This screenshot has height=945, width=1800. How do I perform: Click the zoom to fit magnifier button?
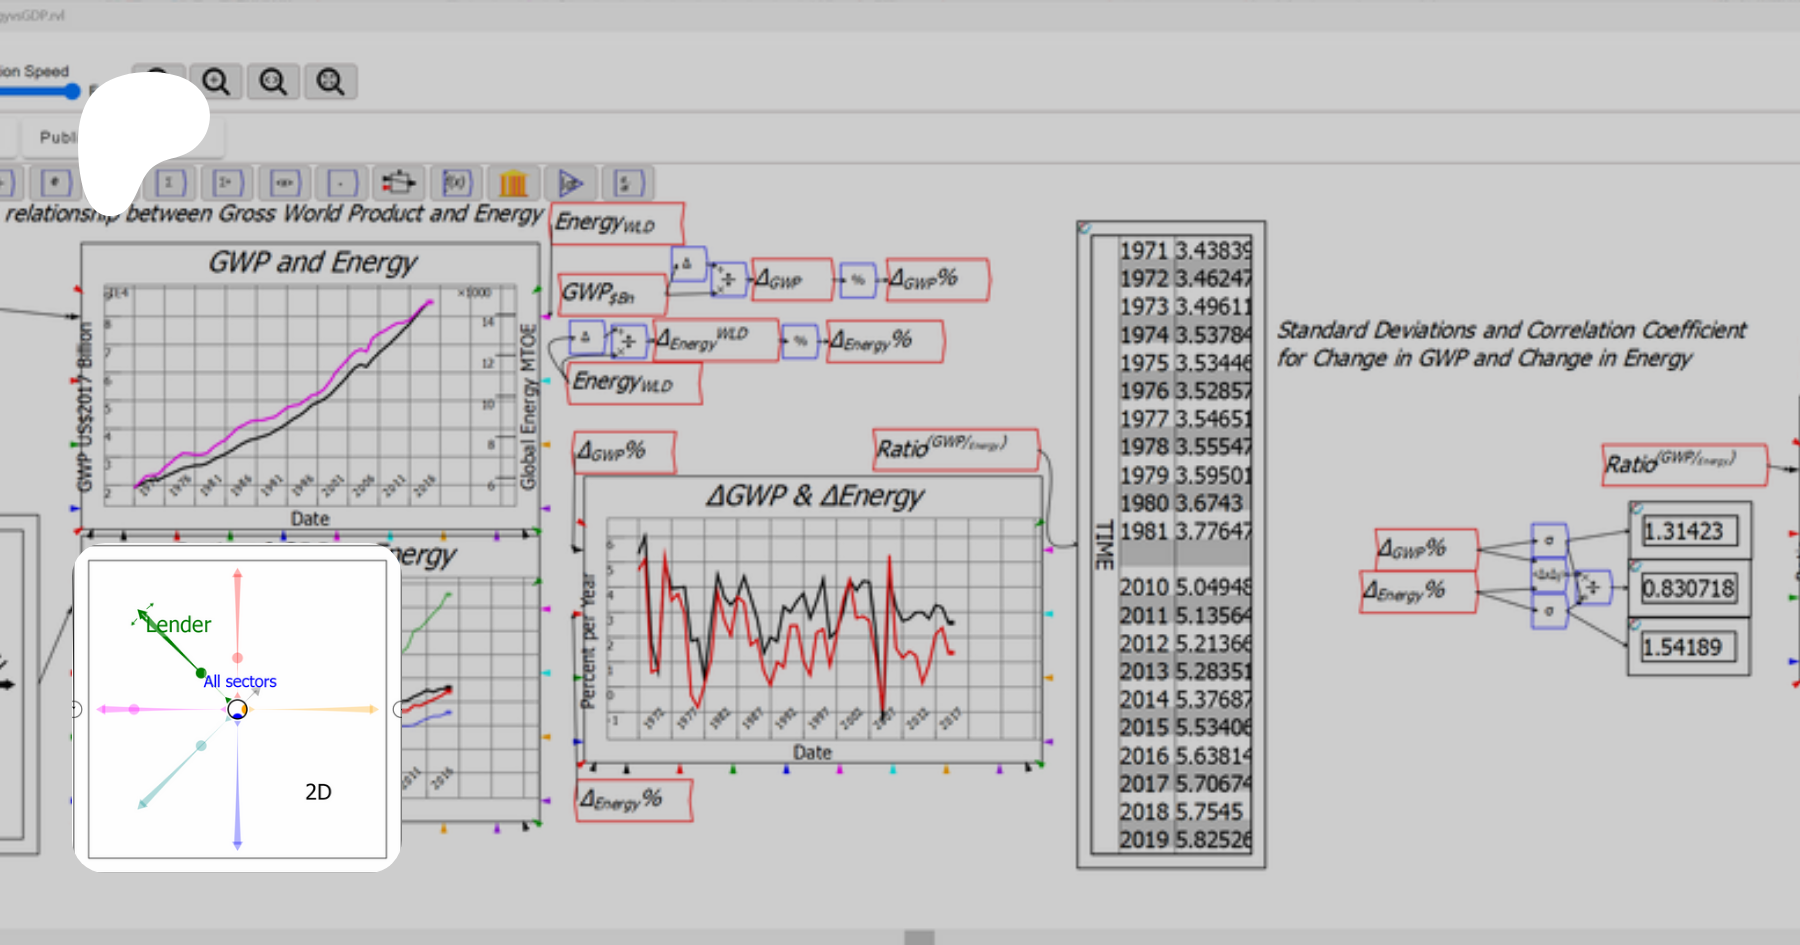pyautogui.click(x=330, y=81)
